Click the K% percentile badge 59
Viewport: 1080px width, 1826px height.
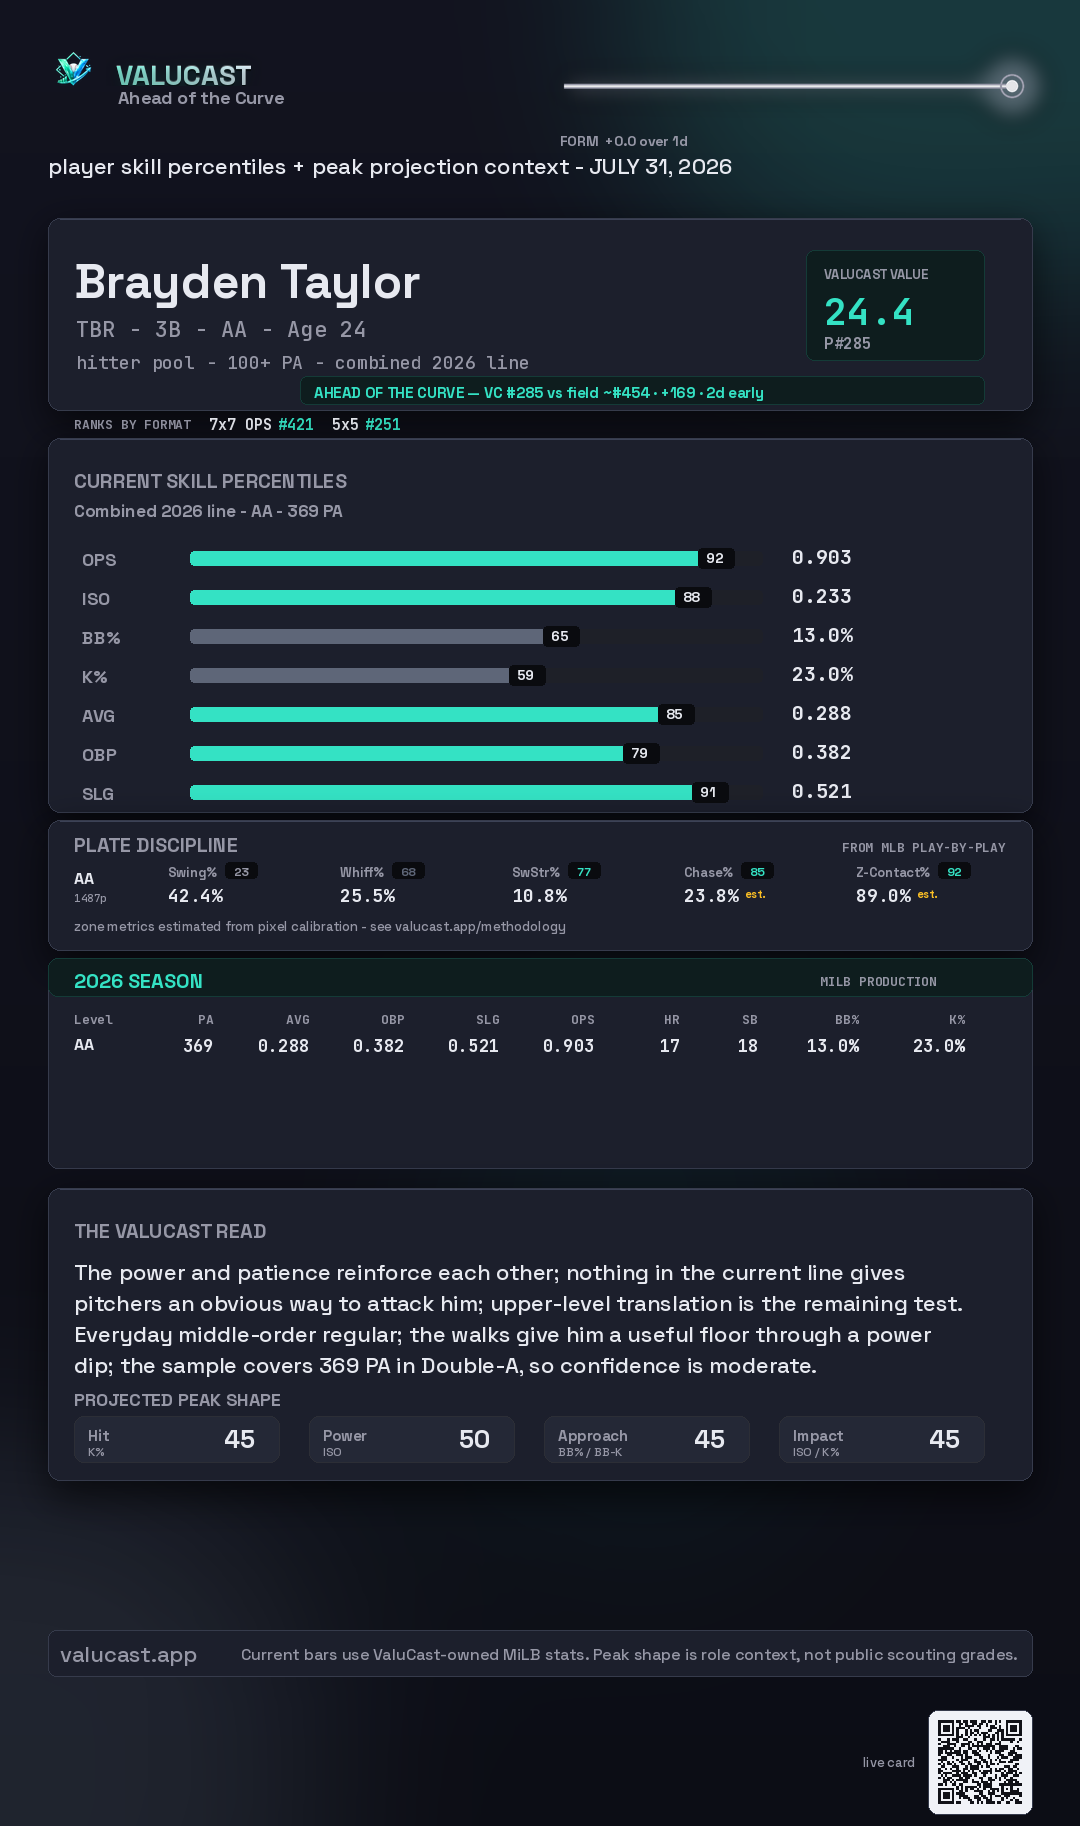point(526,675)
